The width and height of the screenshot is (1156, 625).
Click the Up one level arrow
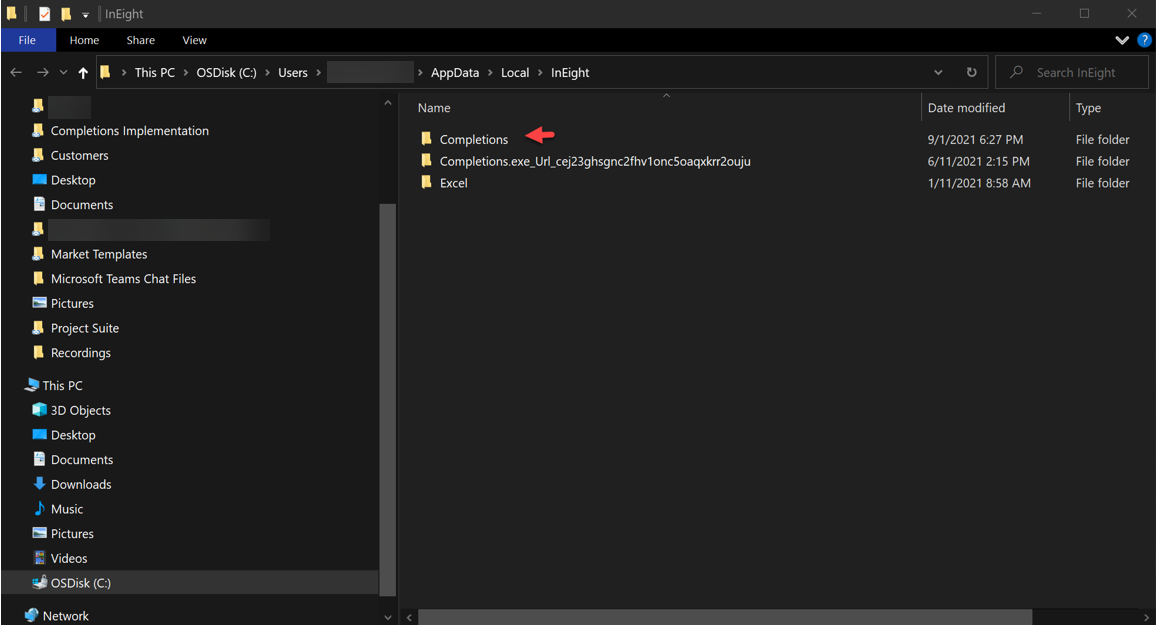[x=83, y=73]
